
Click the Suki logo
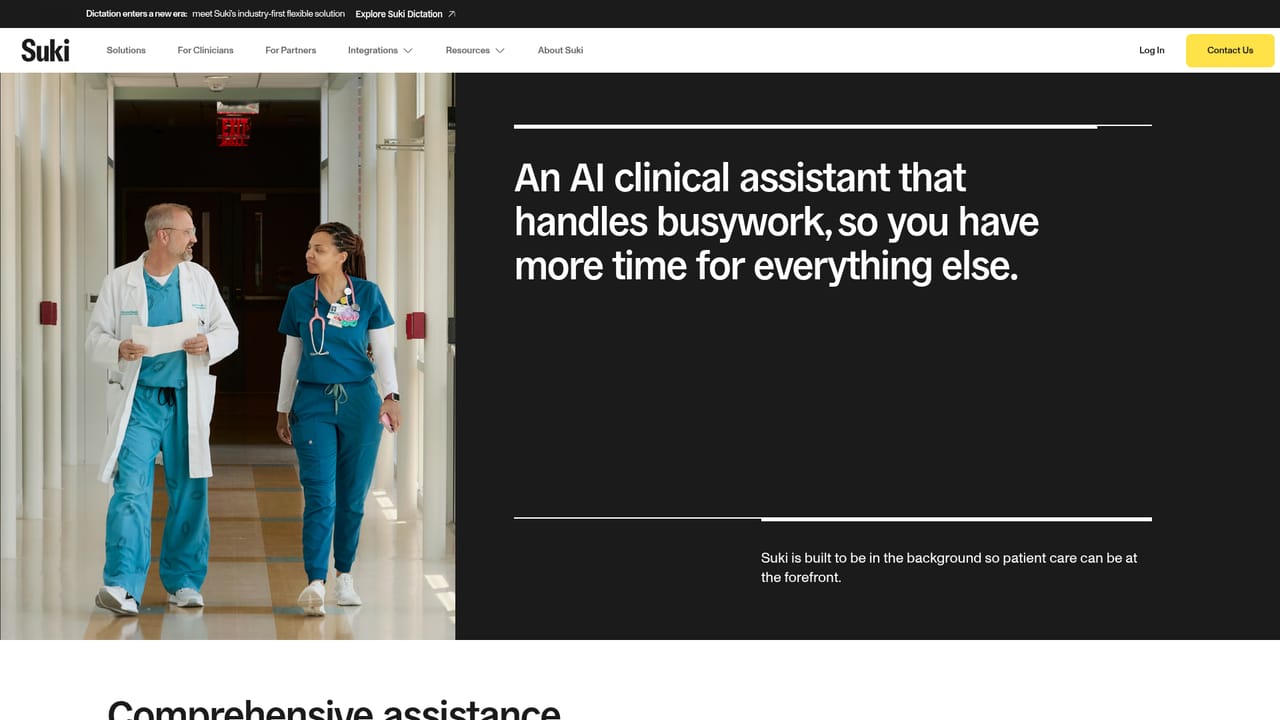coord(45,50)
